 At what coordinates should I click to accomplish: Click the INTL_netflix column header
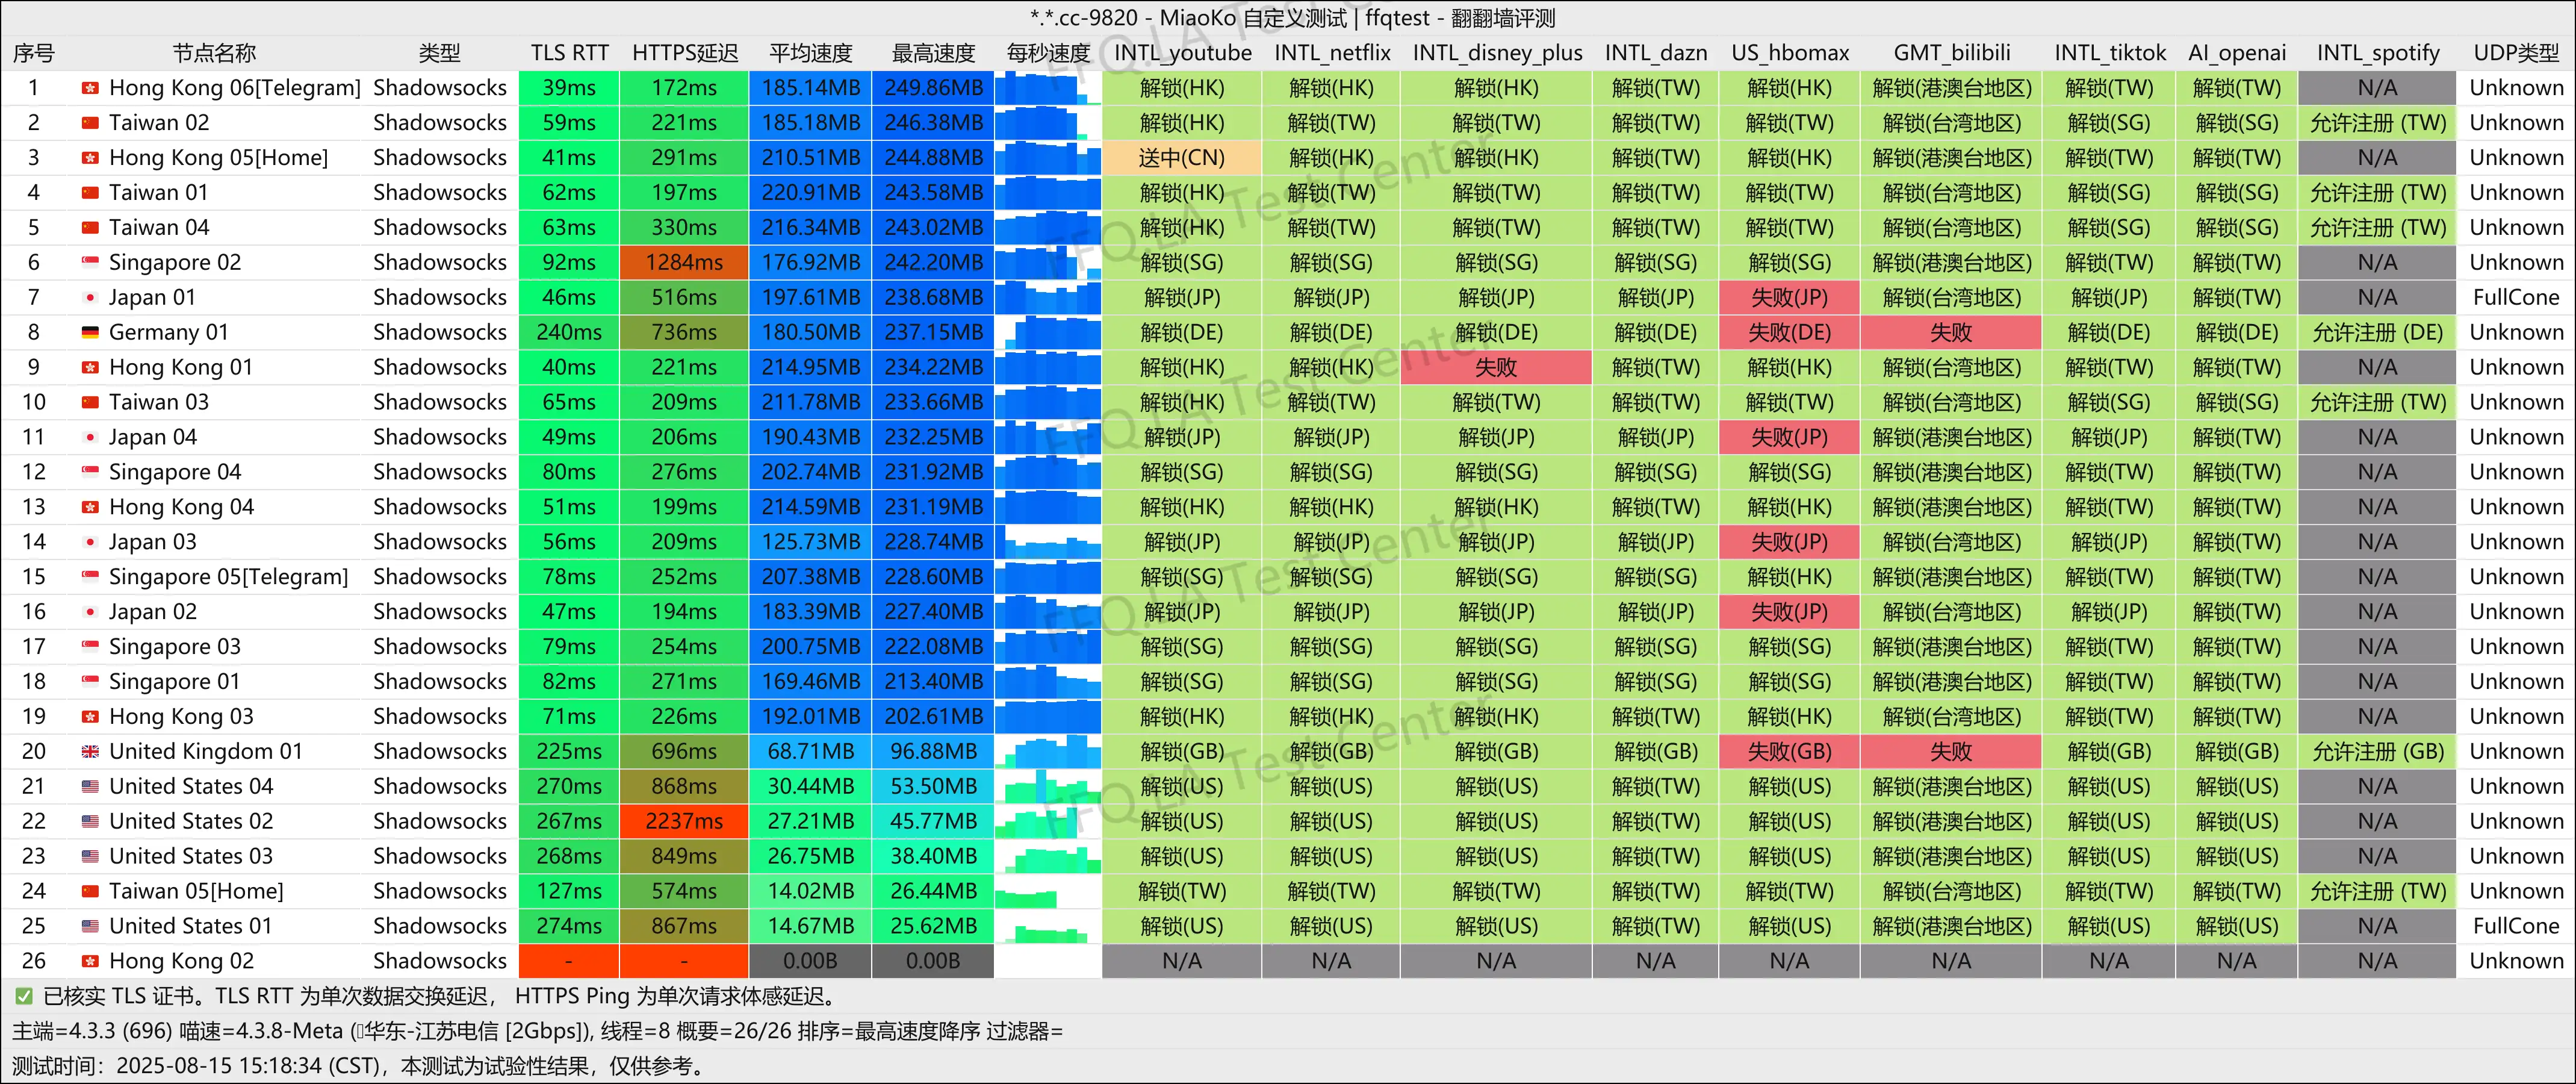[1331, 53]
